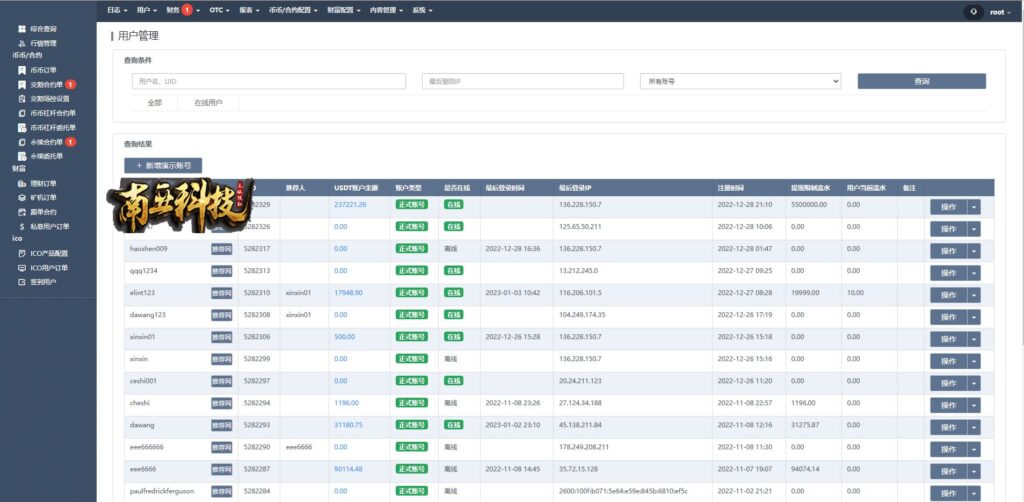Image resolution: width=1024 pixels, height=502 pixels.
Task: Click the 行情管理 sidebar icon
Action: (22, 43)
